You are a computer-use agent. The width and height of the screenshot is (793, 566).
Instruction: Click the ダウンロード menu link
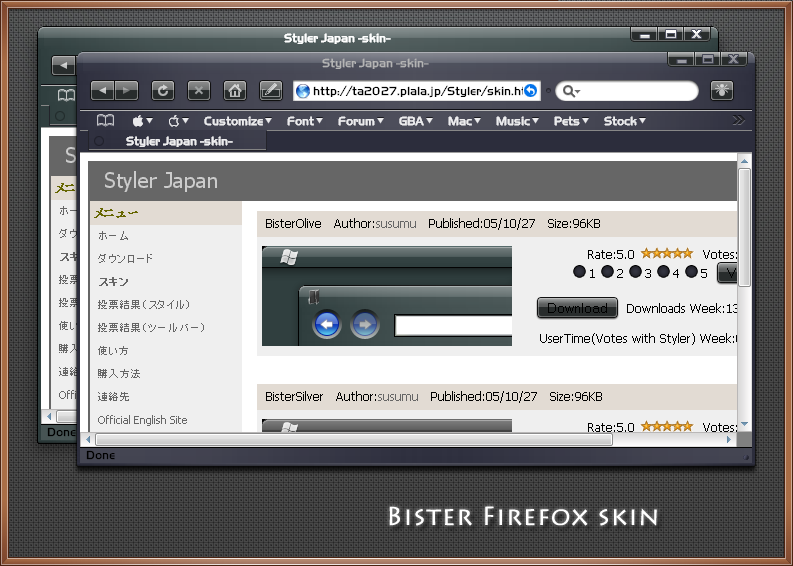click(125, 258)
